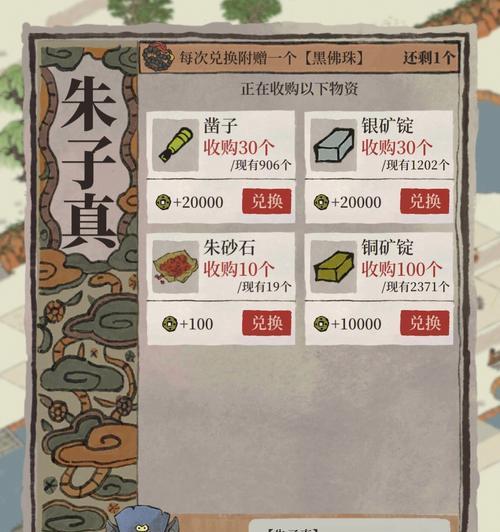Screen dimensions: 500x532
Task: Click the coin icon beside +100
Action: point(170,324)
